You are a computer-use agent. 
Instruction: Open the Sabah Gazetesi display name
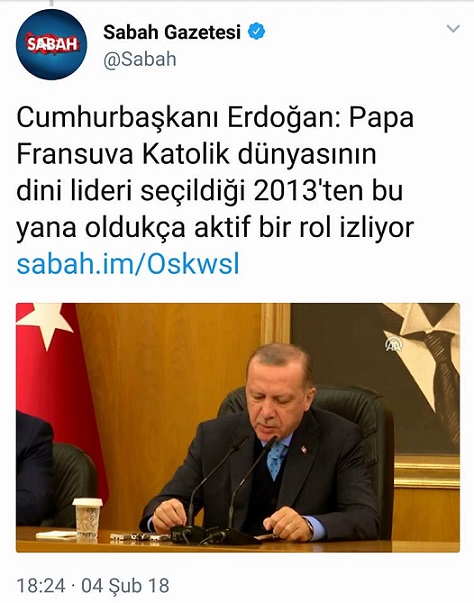pyautogui.click(x=172, y=32)
